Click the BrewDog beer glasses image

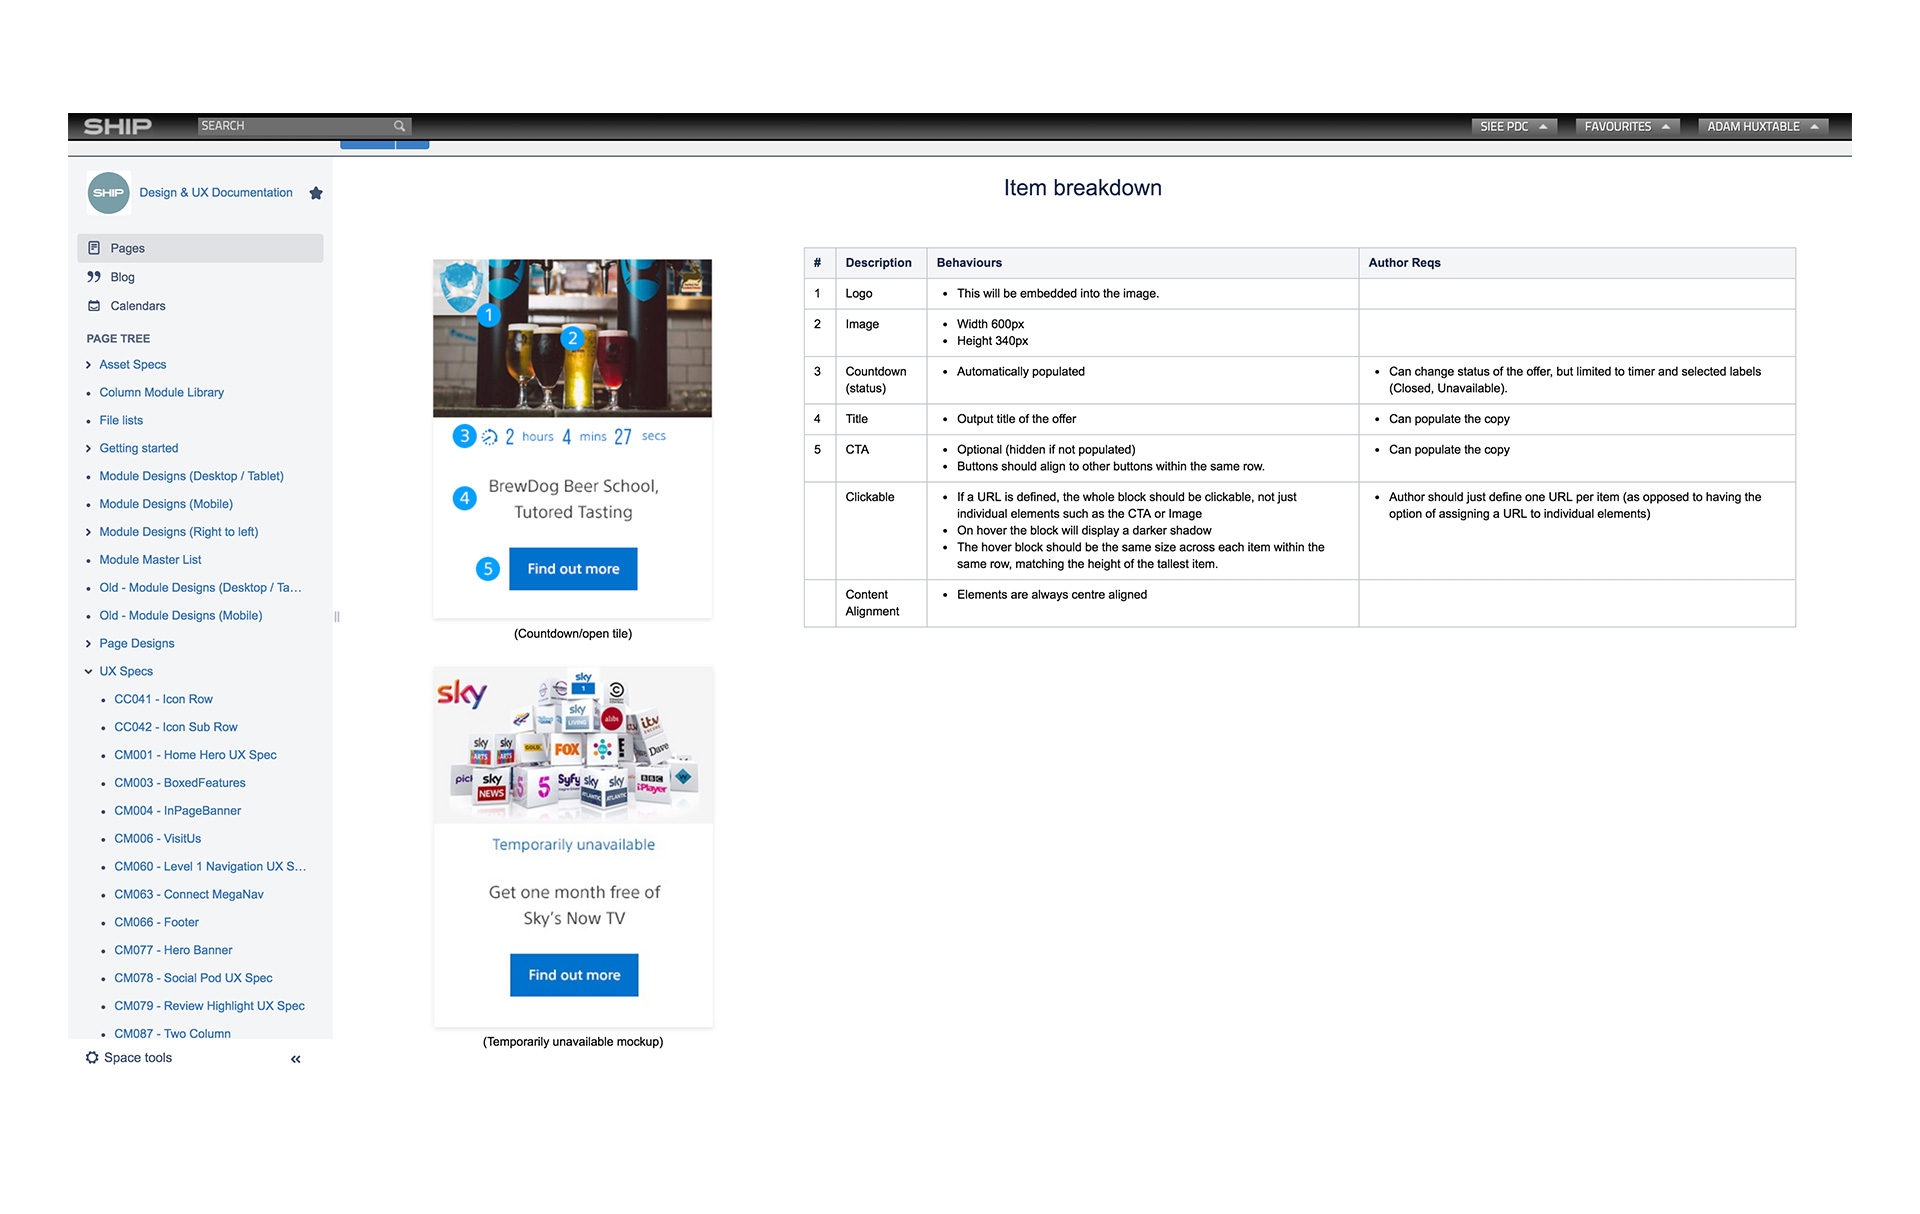pyautogui.click(x=573, y=338)
